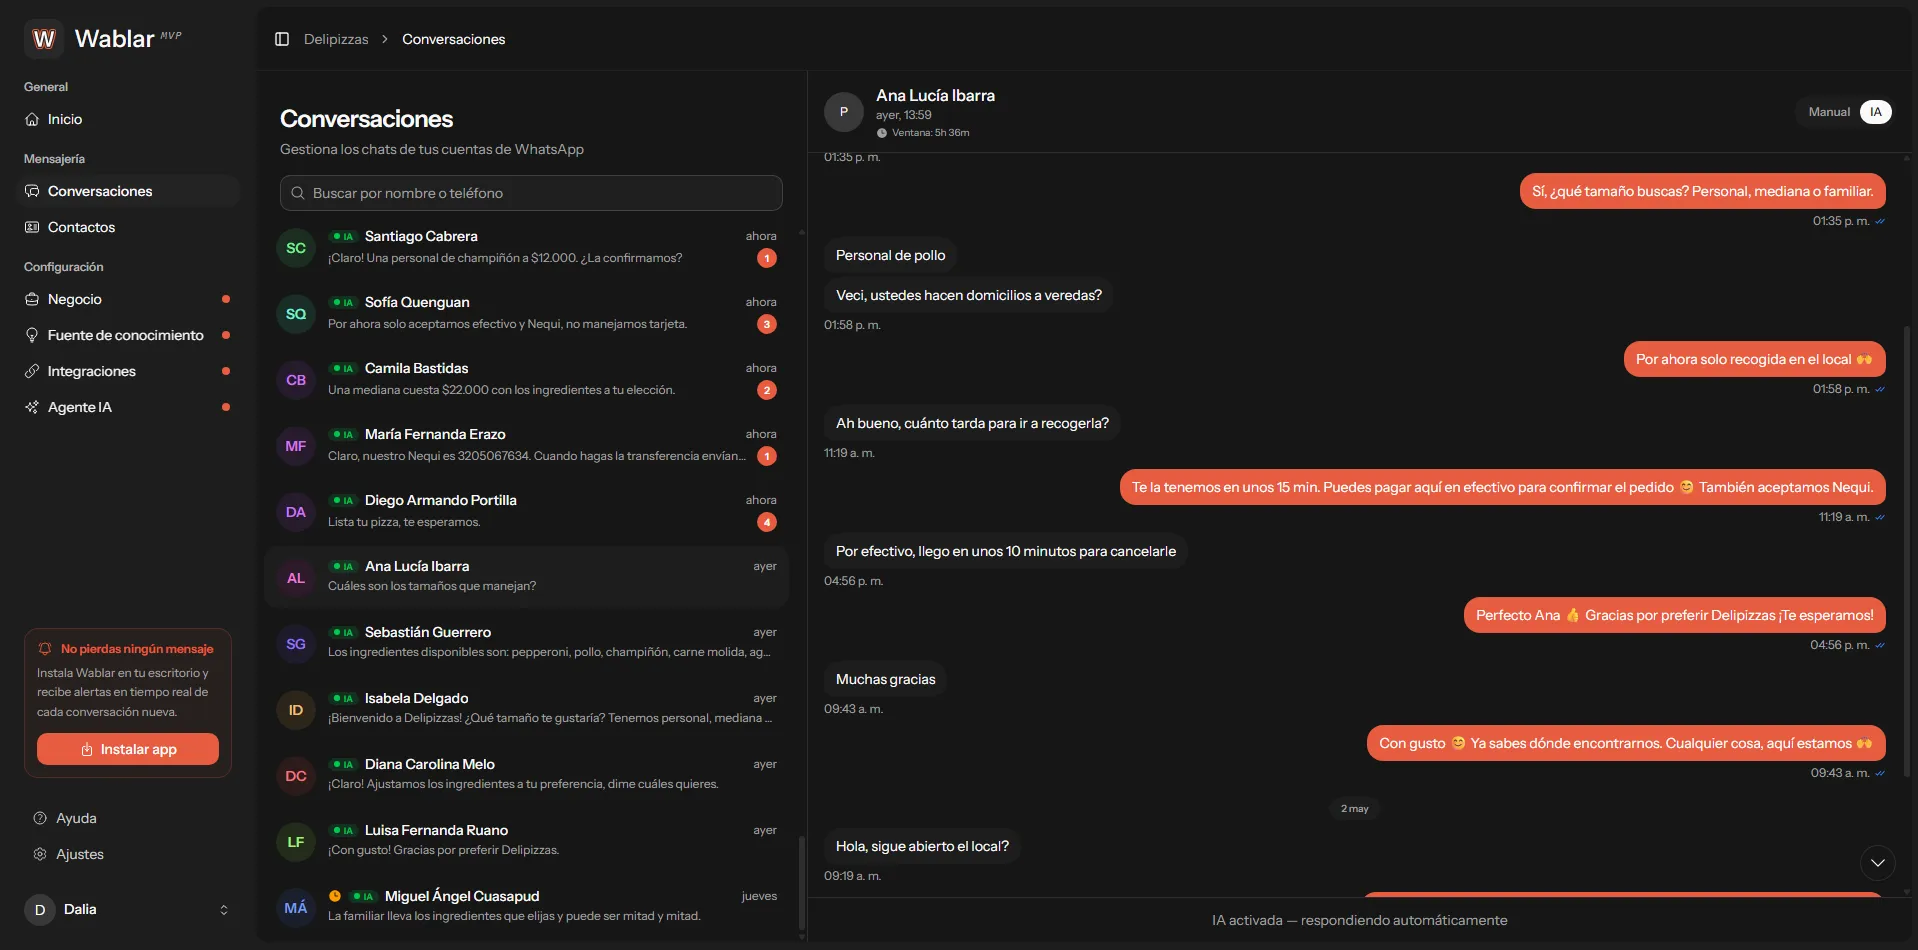Screen dimensions: 1918x950
Task: Open Agente IA menu item
Action: coord(128,407)
